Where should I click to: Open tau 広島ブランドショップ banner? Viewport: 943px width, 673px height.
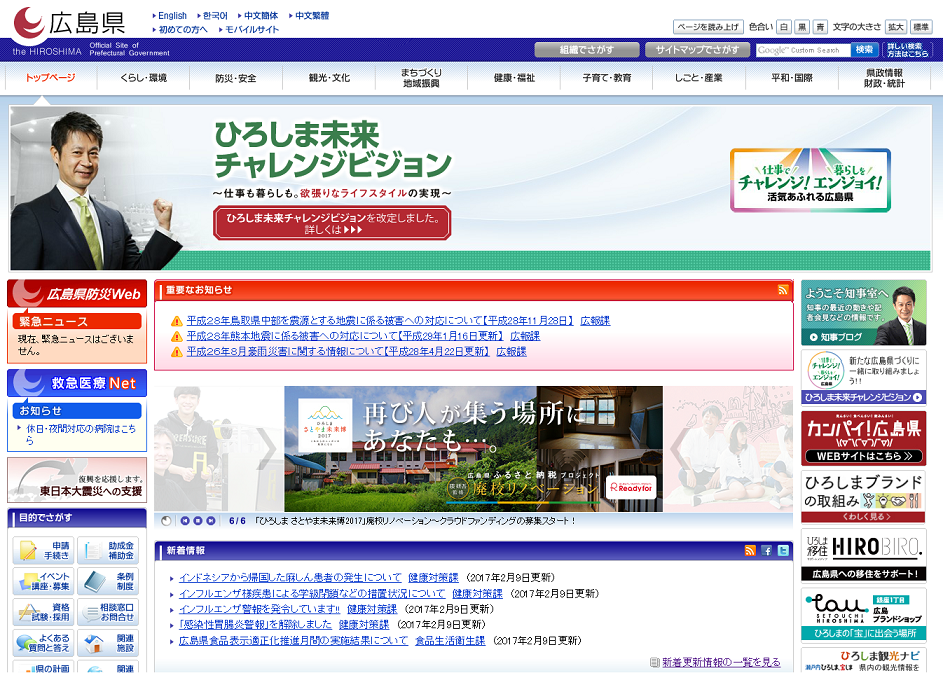tap(864, 614)
